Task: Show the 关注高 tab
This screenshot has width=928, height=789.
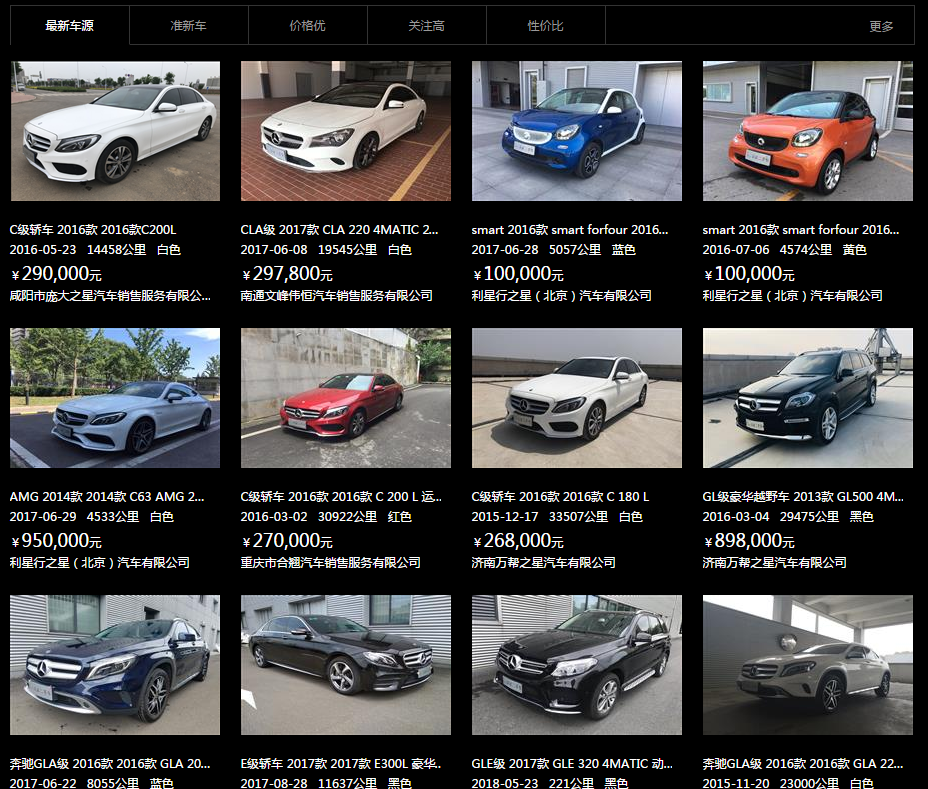Action: click(427, 25)
